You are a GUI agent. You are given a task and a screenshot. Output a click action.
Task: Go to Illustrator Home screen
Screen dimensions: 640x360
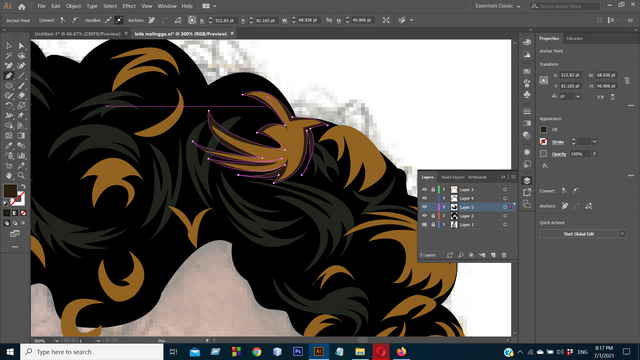coord(22,6)
